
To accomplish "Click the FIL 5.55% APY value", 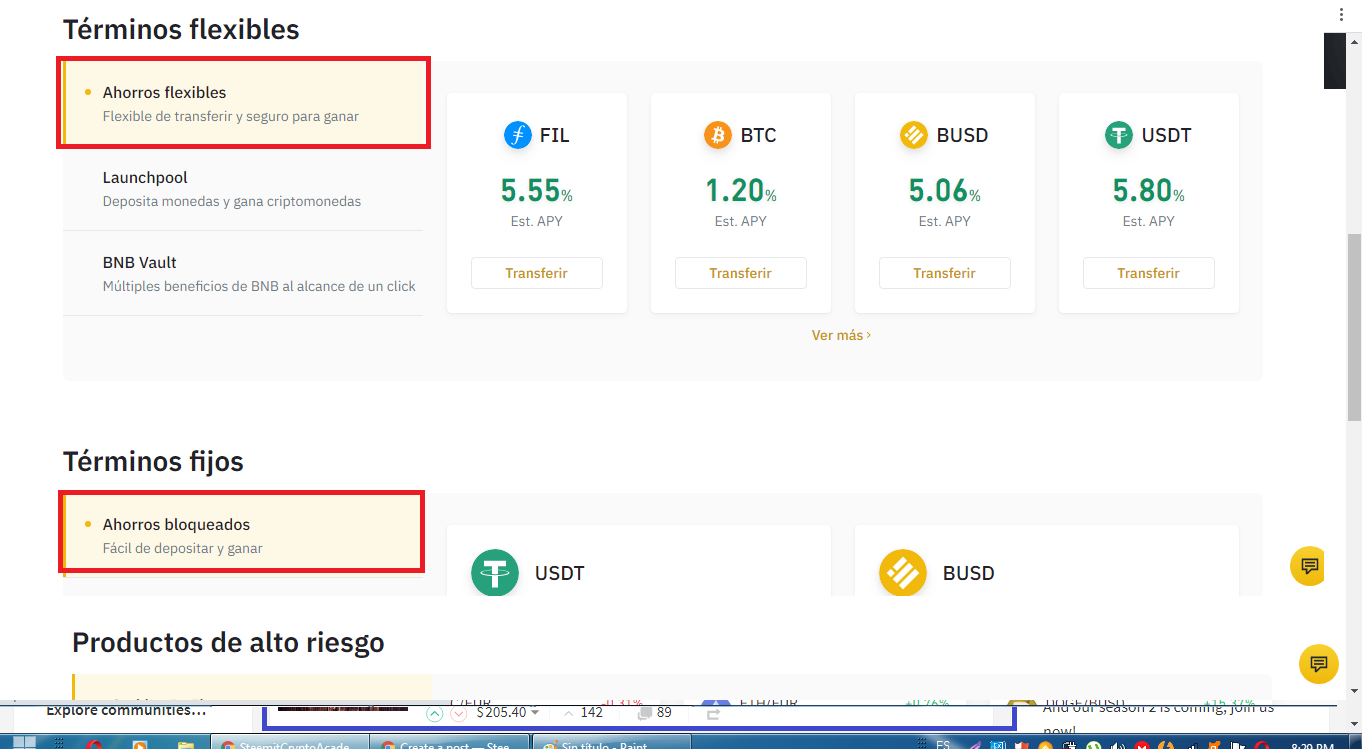I will coord(537,190).
